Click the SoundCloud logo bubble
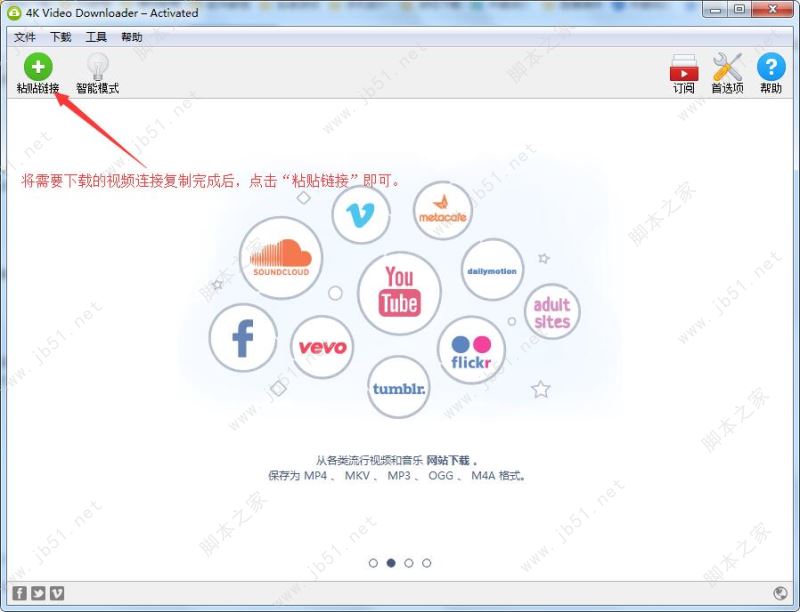Screen dimensions: 800x612 coord(281,258)
